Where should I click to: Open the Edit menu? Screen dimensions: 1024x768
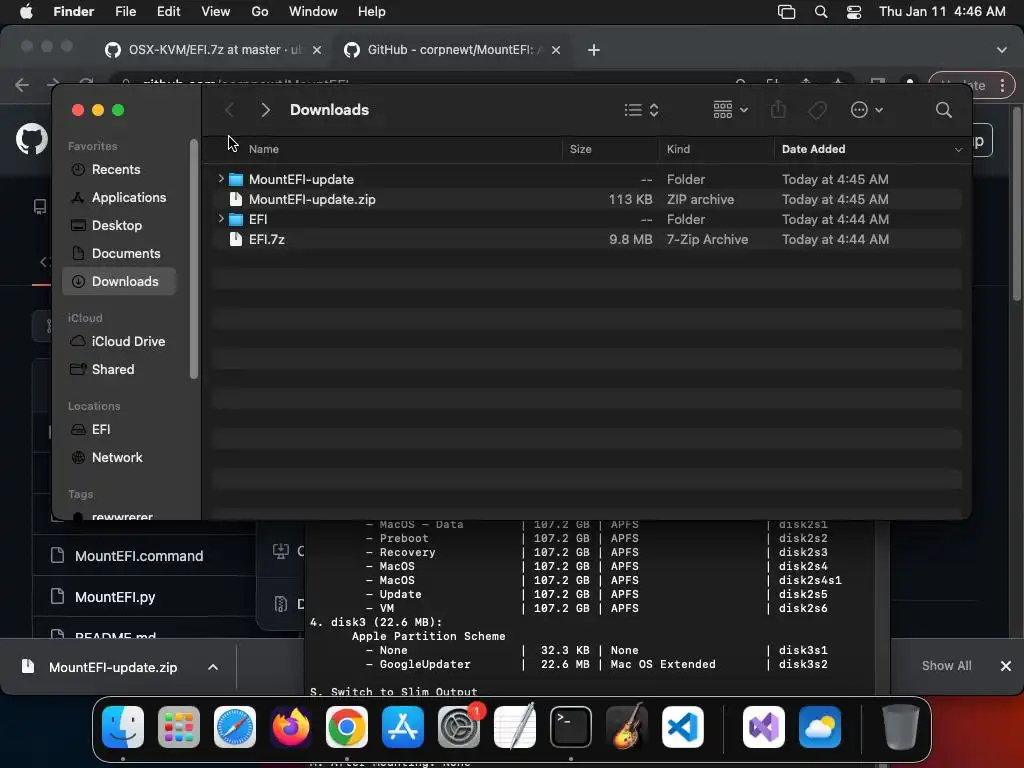point(168,12)
